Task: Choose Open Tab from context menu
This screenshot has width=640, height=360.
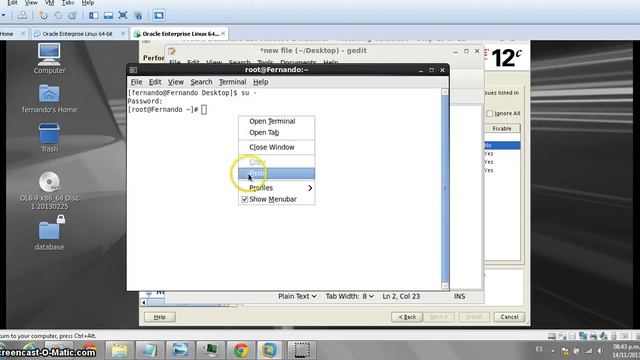Action: pos(264,133)
